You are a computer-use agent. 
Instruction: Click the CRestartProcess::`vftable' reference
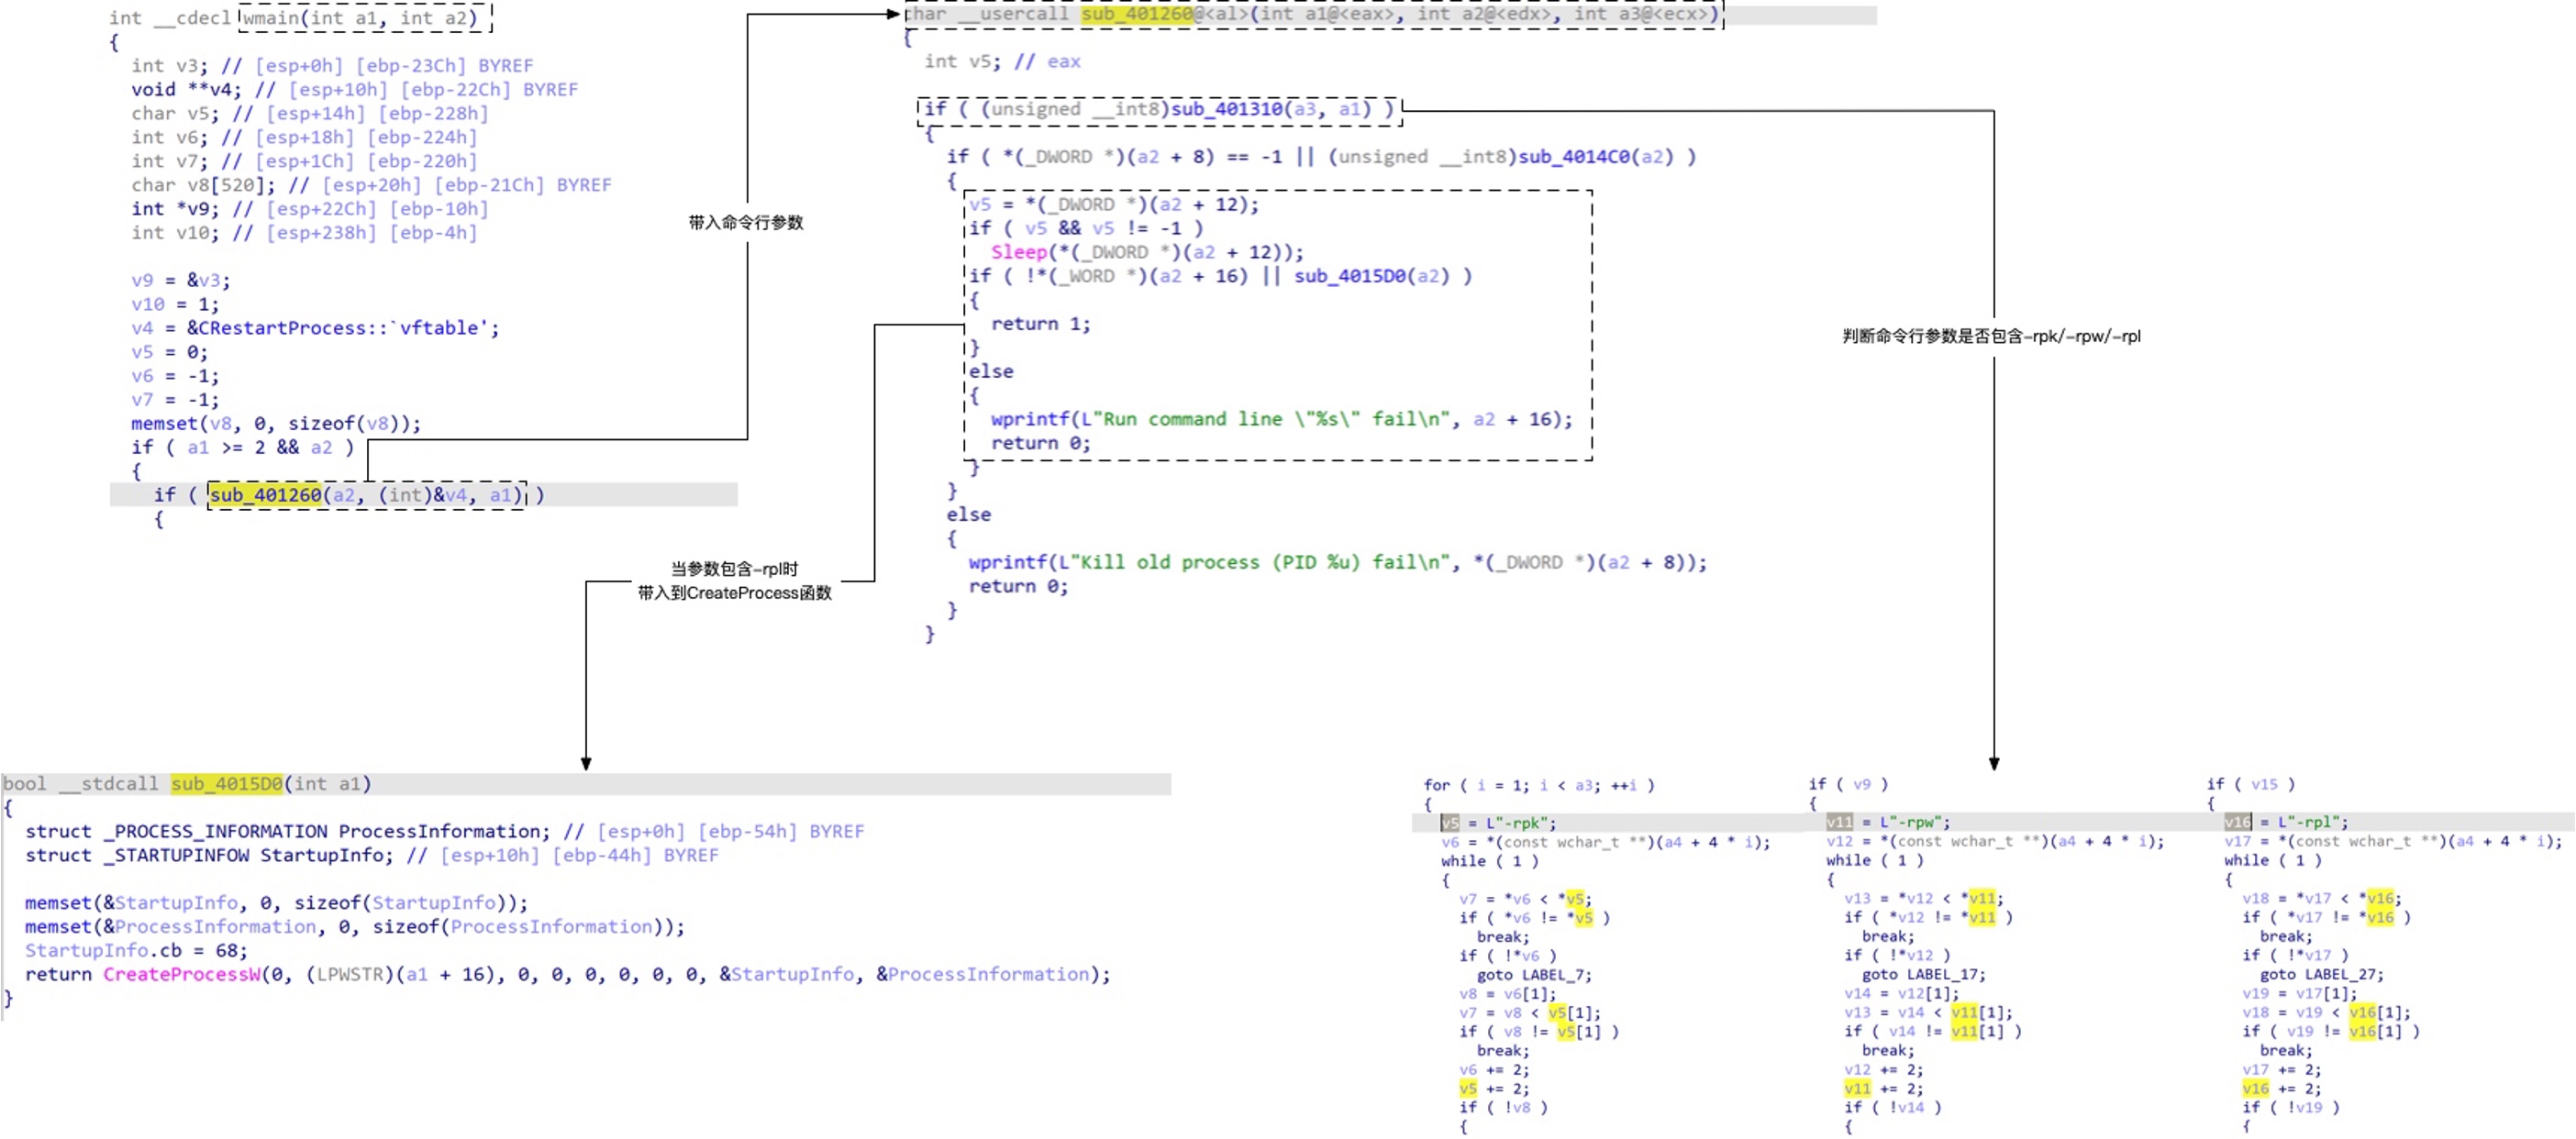click(x=343, y=328)
